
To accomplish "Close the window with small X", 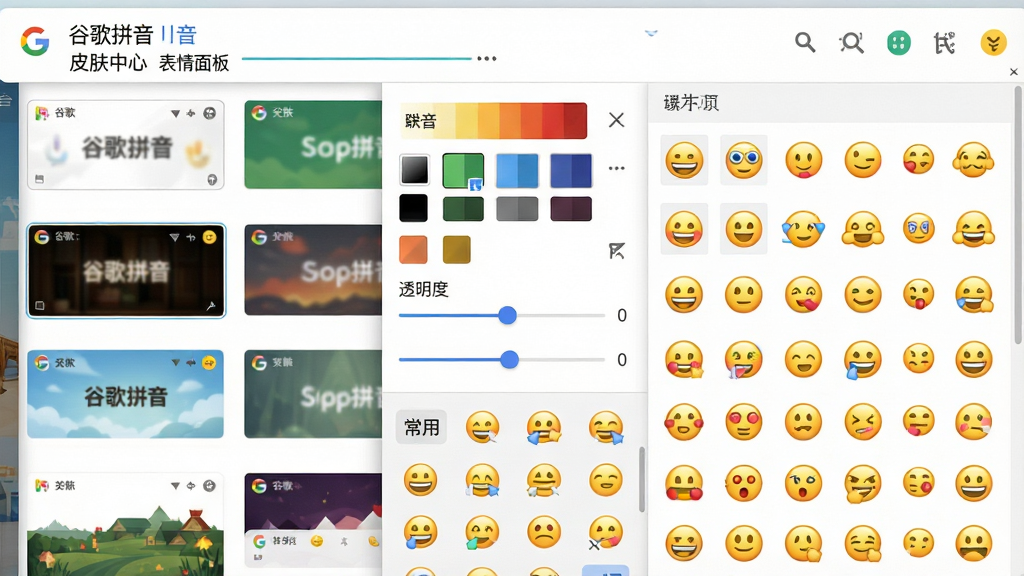I will [1014, 72].
